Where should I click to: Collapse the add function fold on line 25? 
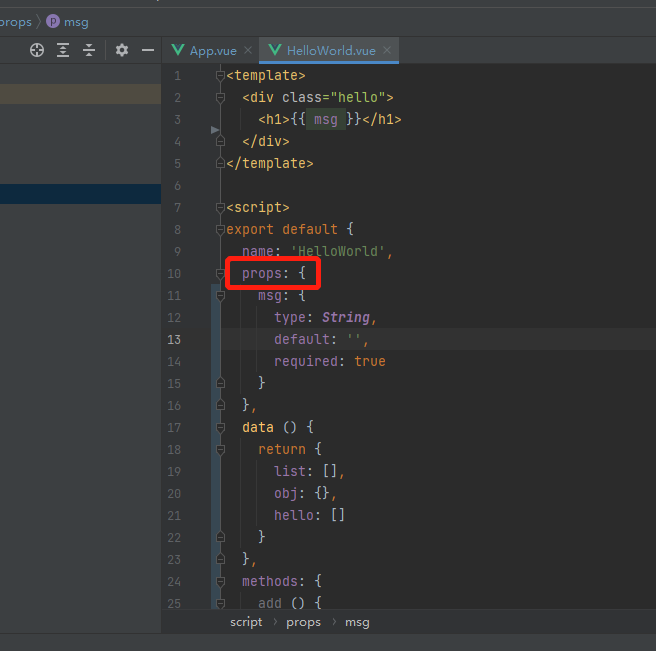220,603
